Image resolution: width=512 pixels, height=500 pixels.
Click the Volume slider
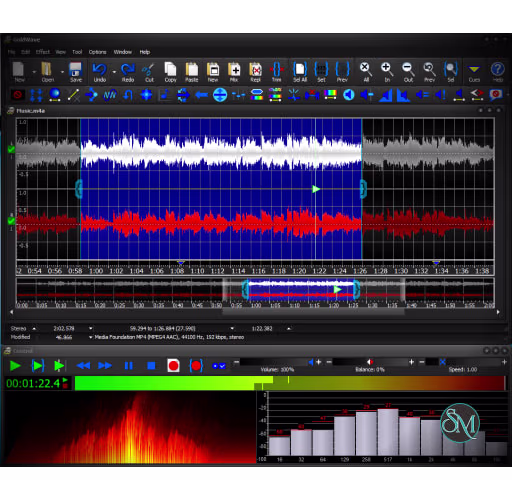tap(277, 362)
